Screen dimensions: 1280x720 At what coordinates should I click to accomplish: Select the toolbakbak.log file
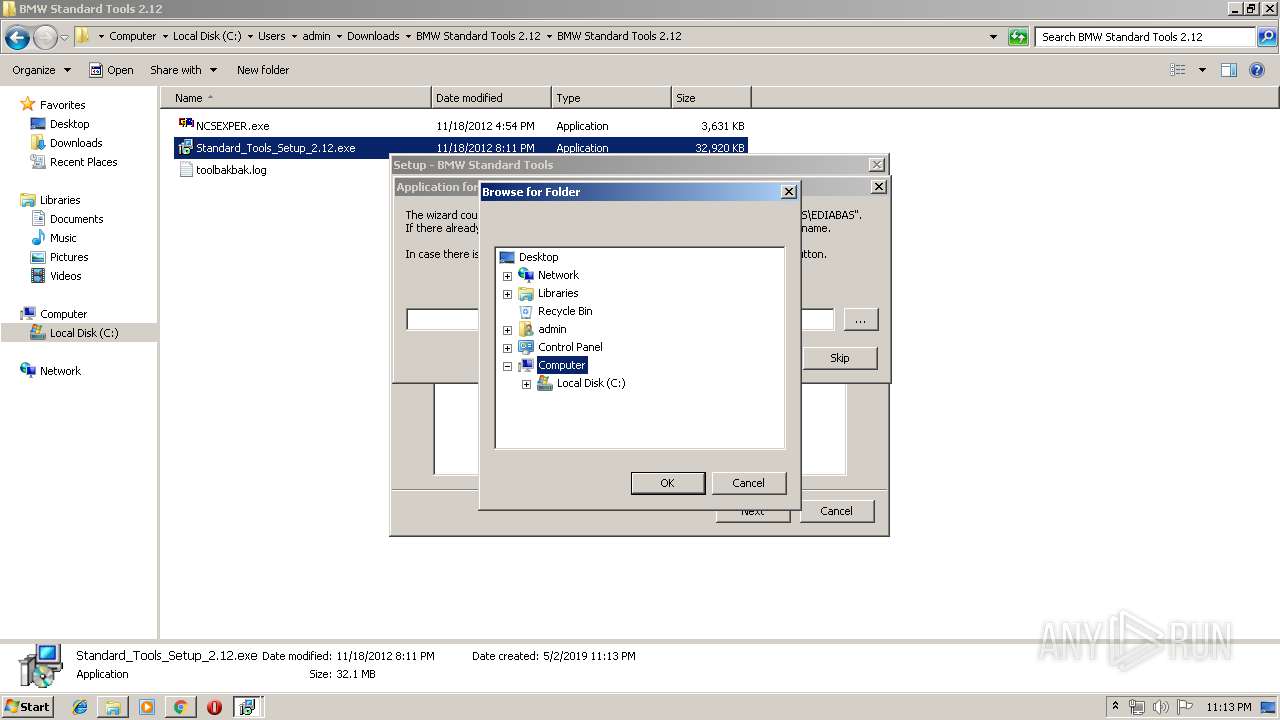click(231, 170)
